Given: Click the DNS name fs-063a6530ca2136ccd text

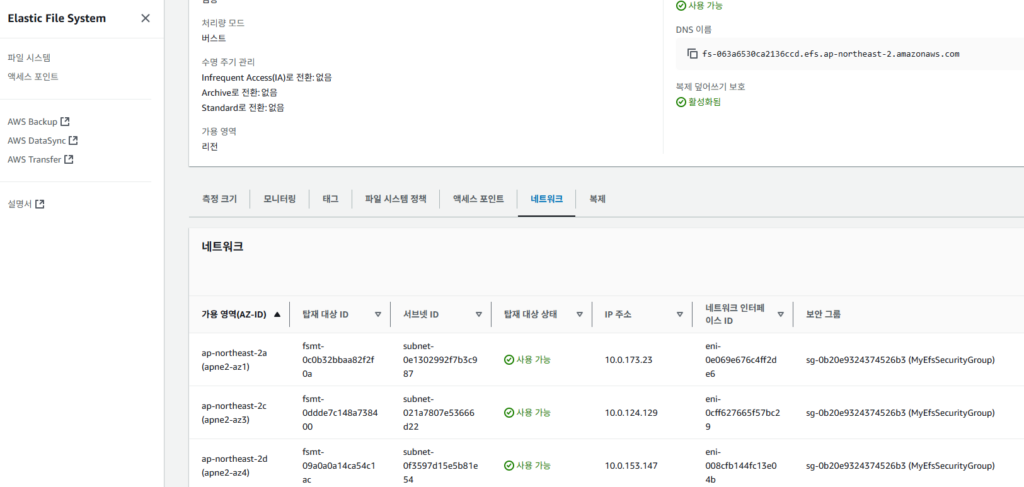Looking at the screenshot, I should [831, 54].
